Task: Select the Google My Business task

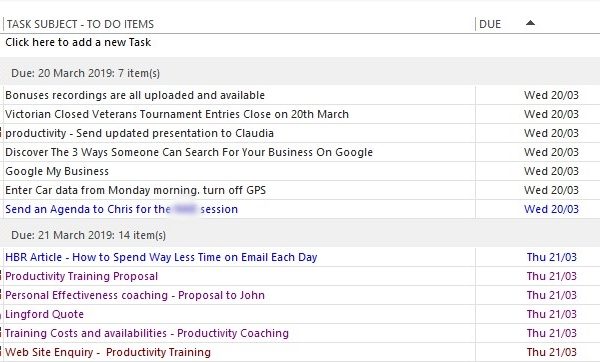Action: (x=57, y=171)
